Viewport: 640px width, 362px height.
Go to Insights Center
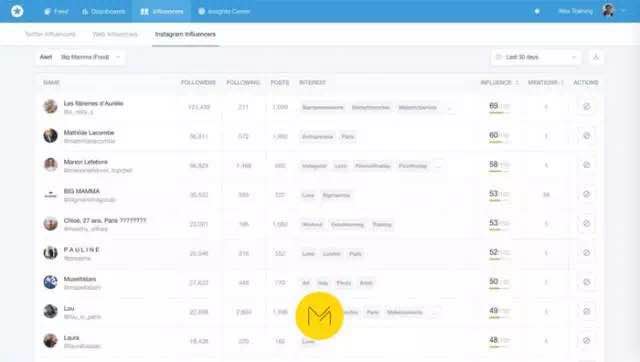point(224,11)
